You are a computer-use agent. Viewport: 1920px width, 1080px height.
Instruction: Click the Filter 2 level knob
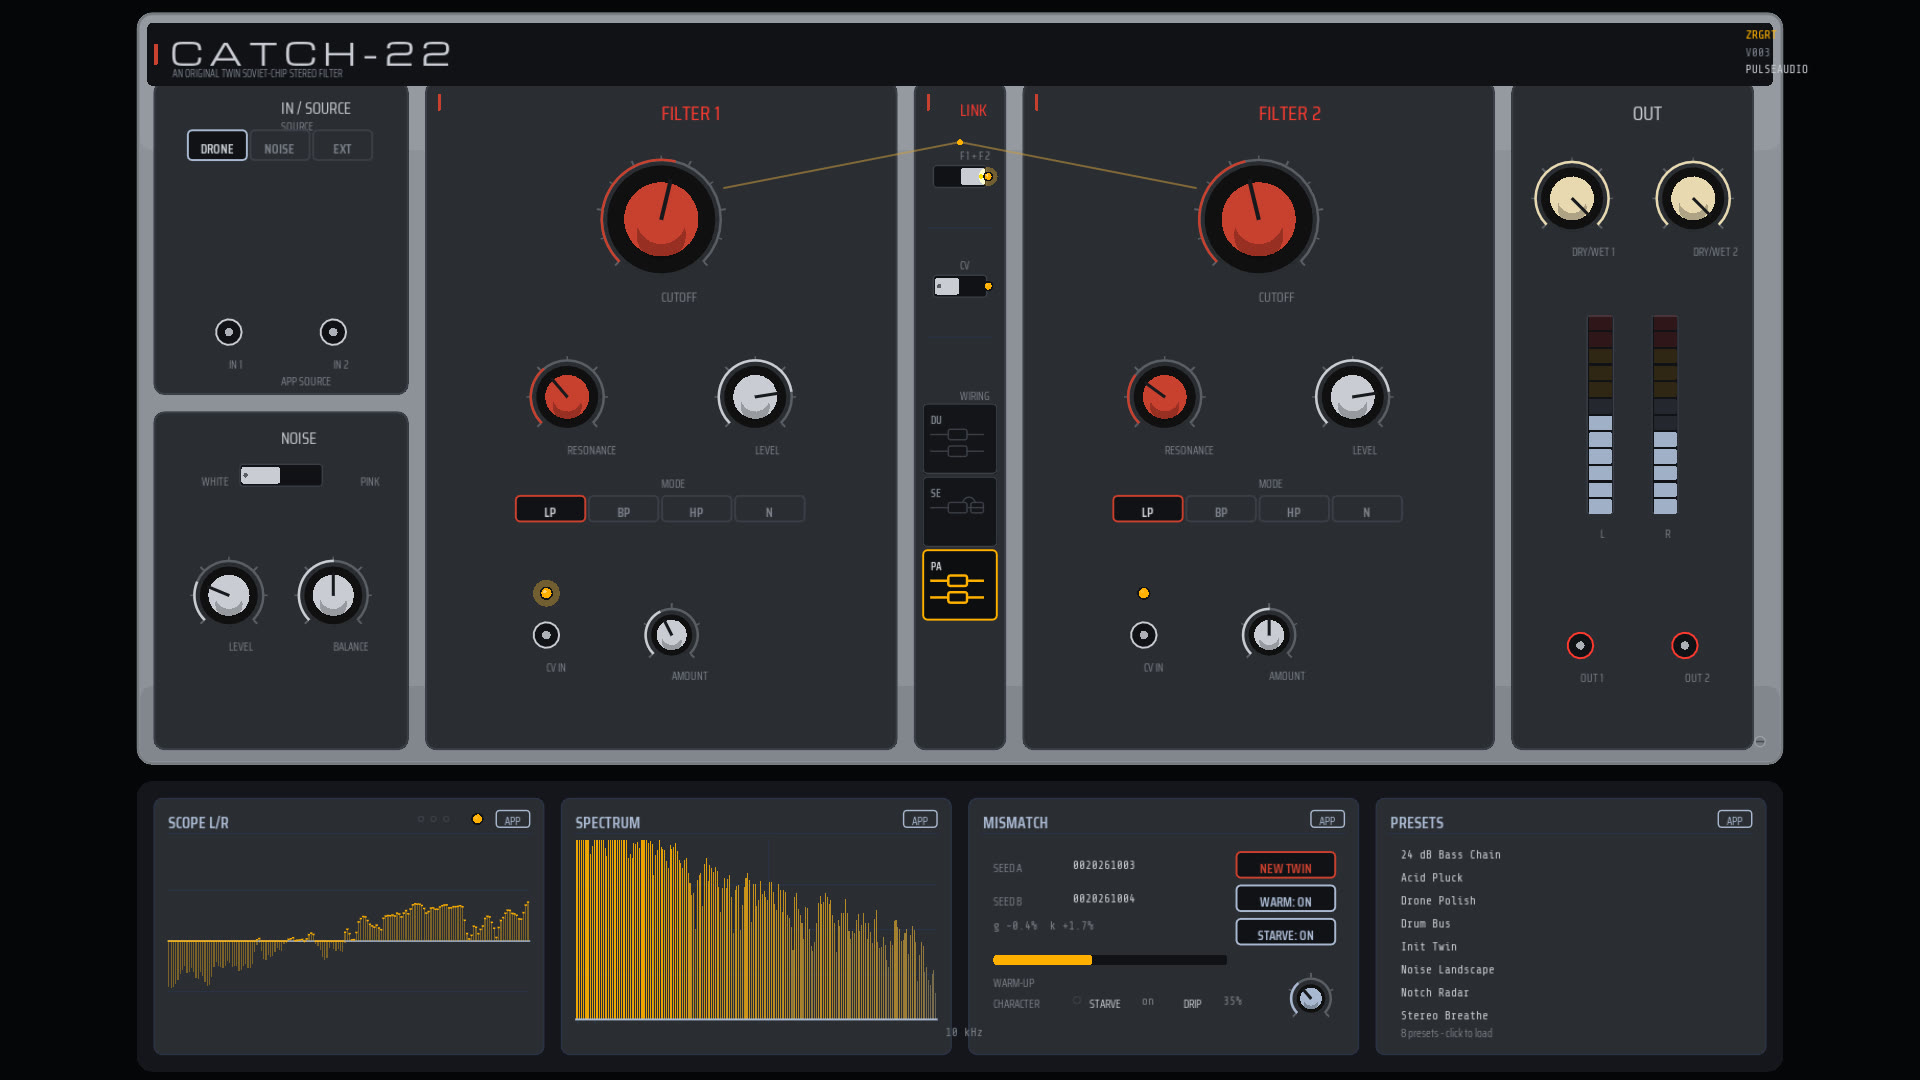[x=1352, y=396]
